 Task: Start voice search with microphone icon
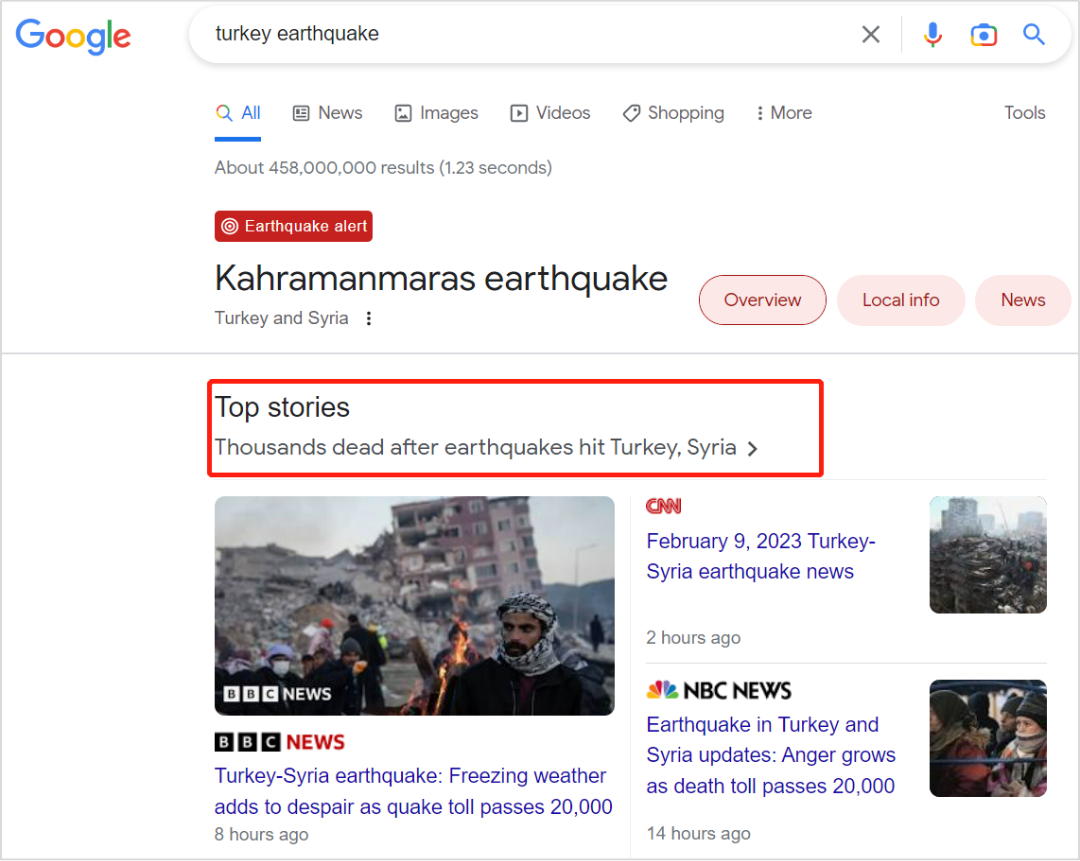click(x=932, y=35)
